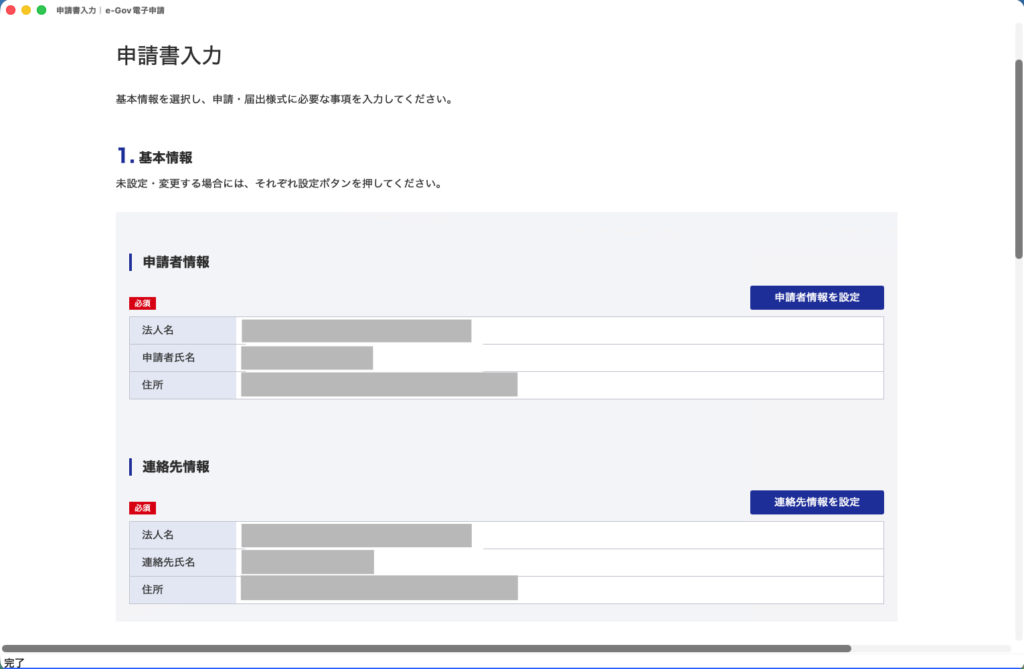Click the 必須 badge above 連絡先情報 table
1024x669 pixels.
coord(142,508)
